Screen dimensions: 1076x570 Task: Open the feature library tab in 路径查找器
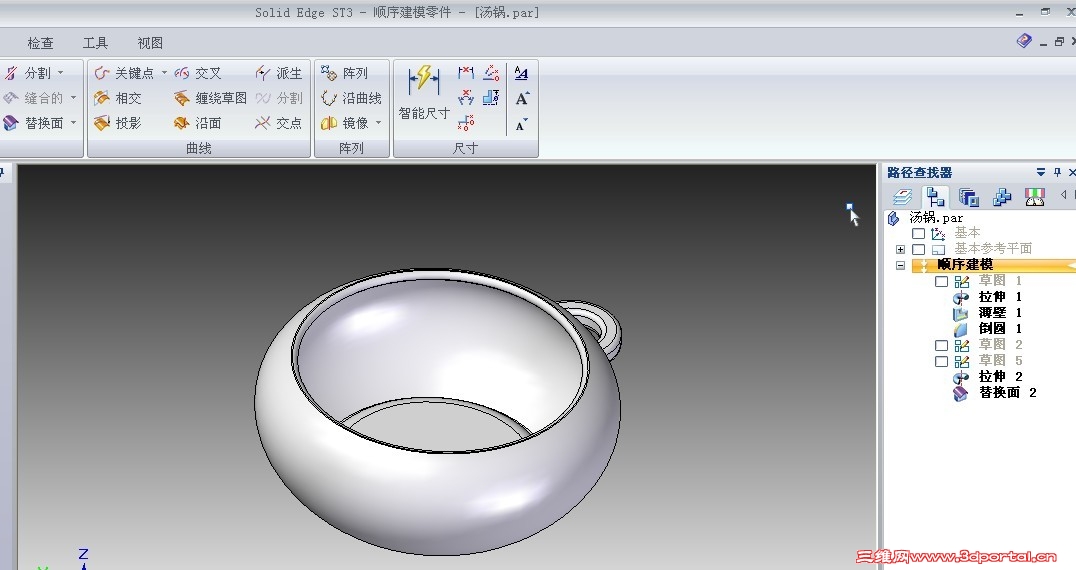tap(968, 198)
